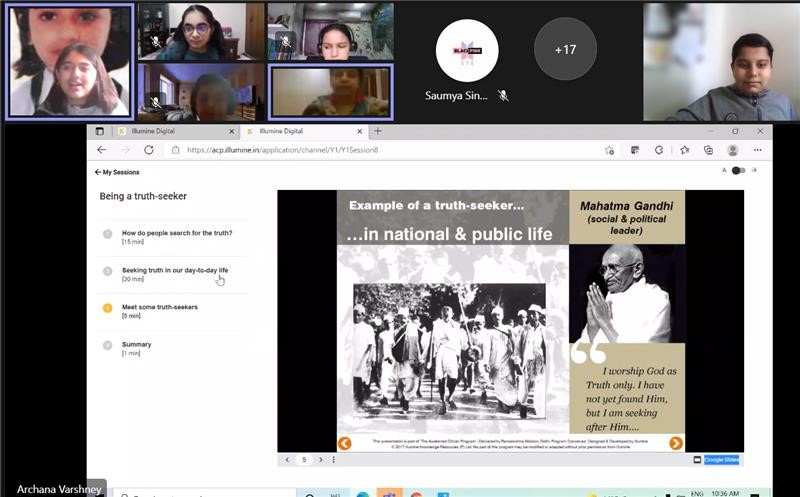Select the 'Summary' section
Screen dimensions: 800x497
pos(136,345)
